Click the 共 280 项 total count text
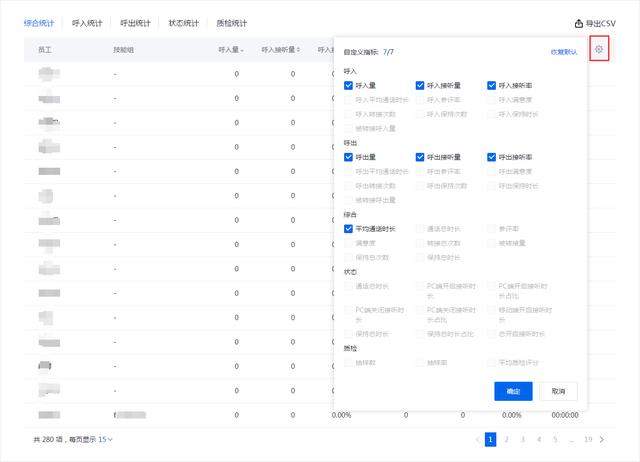The height and width of the screenshot is (462, 640). (x=48, y=440)
